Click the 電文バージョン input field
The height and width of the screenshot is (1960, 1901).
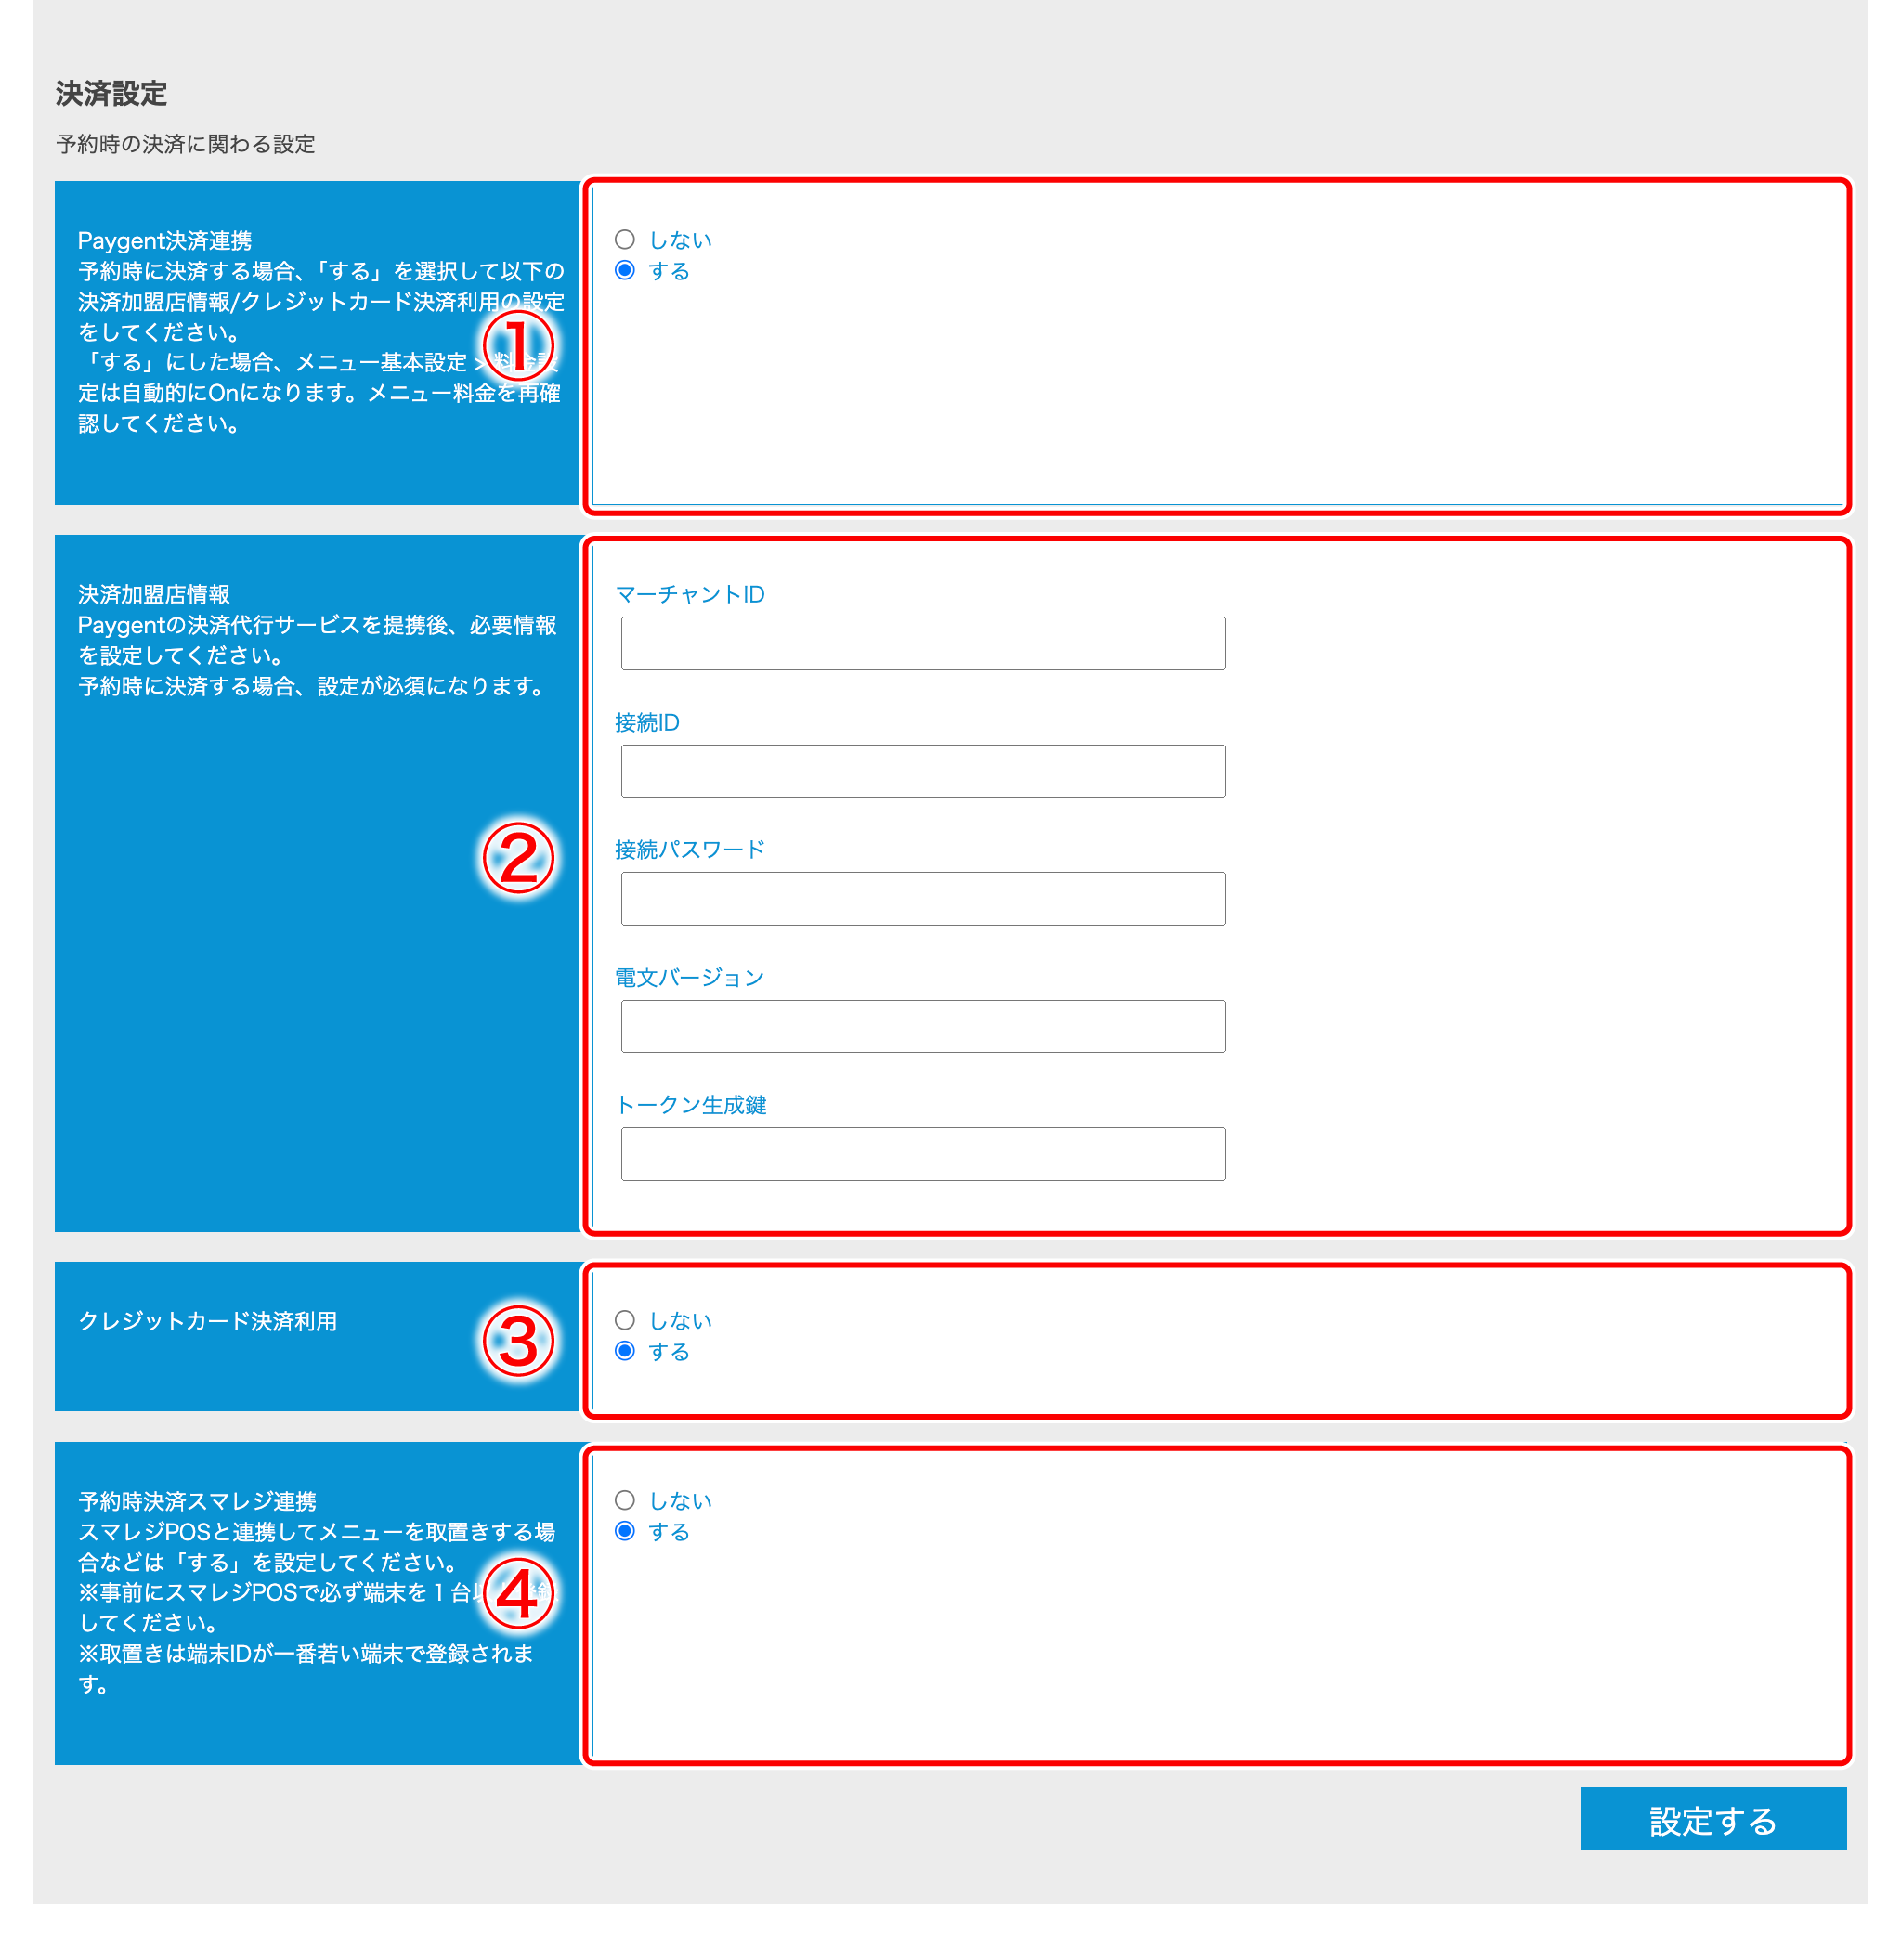[x=922, y=1026]
